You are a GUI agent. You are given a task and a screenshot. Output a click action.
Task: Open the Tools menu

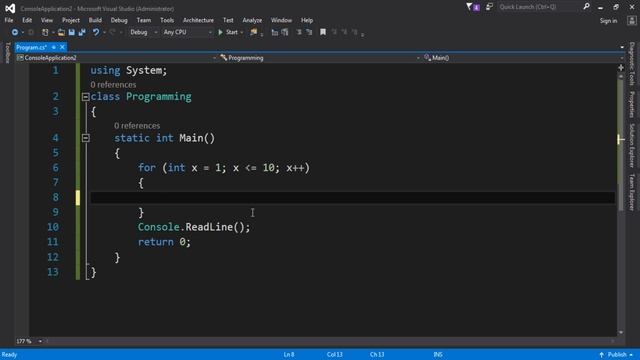[x=167, y=20]
